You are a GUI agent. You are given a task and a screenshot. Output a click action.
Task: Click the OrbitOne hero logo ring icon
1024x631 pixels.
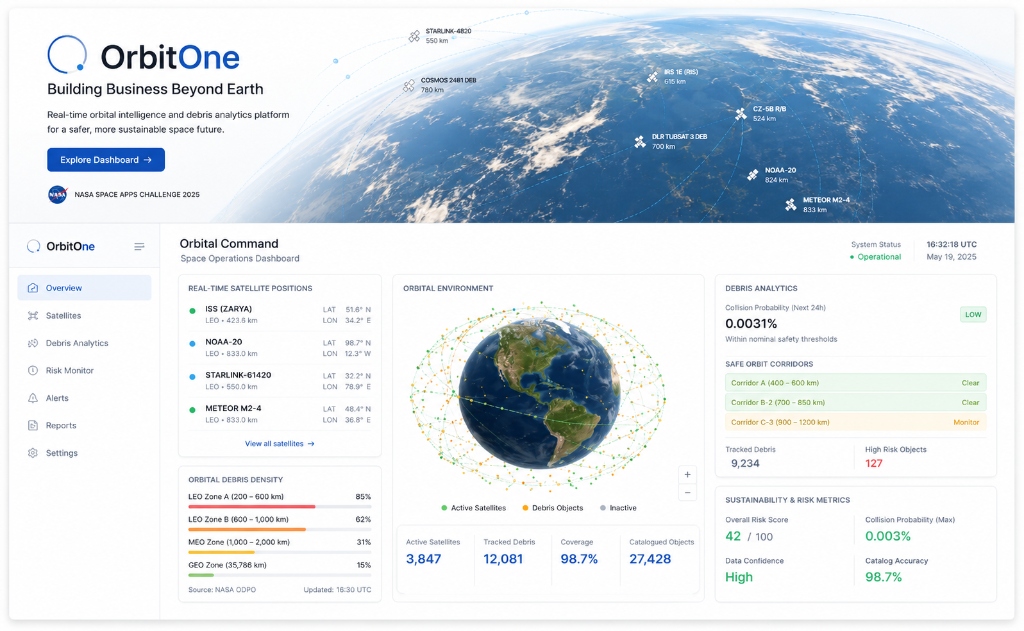[x=67, y=54]
